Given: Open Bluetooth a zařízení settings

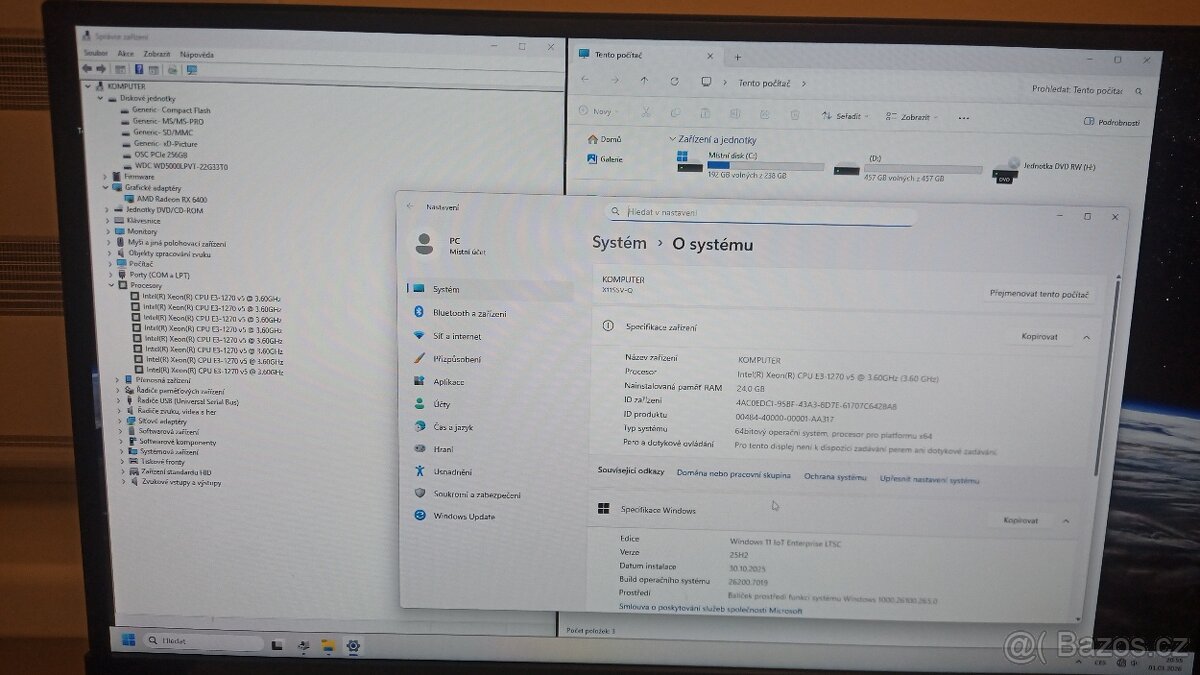Looking at the screenshot, I should tap(468, 313).
